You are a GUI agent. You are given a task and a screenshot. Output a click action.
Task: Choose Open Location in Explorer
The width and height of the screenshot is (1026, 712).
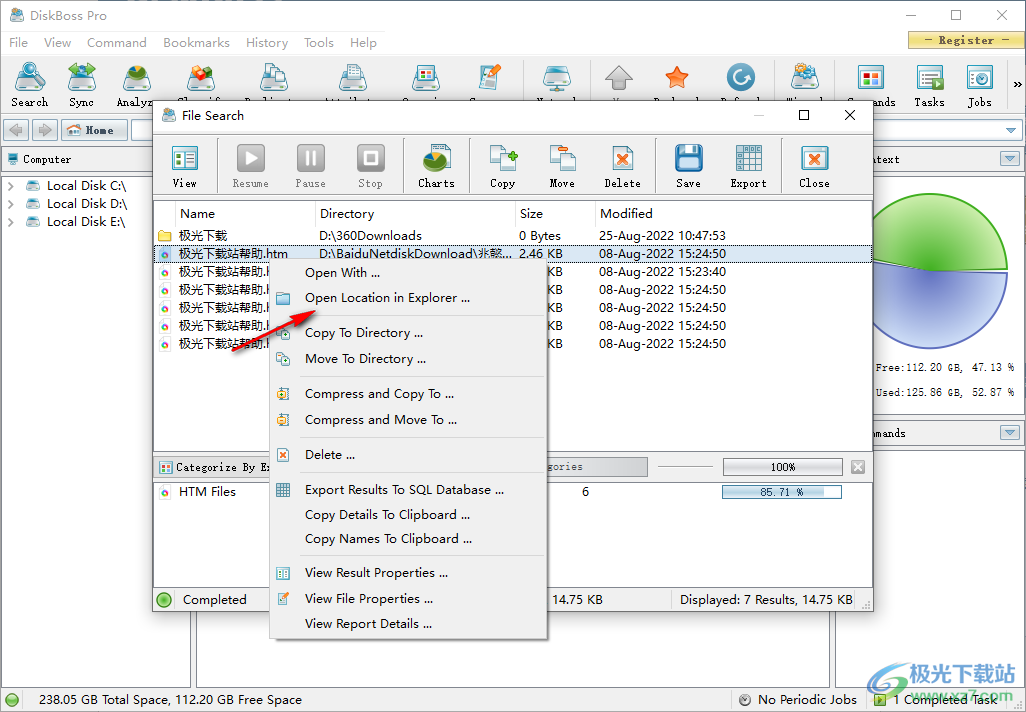click(x=408, y=298)
